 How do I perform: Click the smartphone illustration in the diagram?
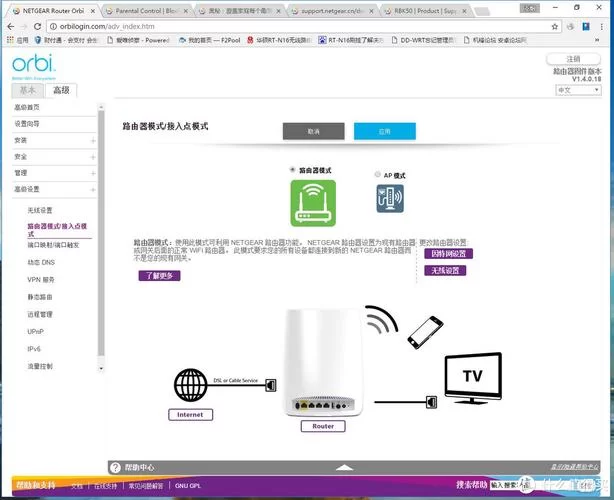coord(425,332)
